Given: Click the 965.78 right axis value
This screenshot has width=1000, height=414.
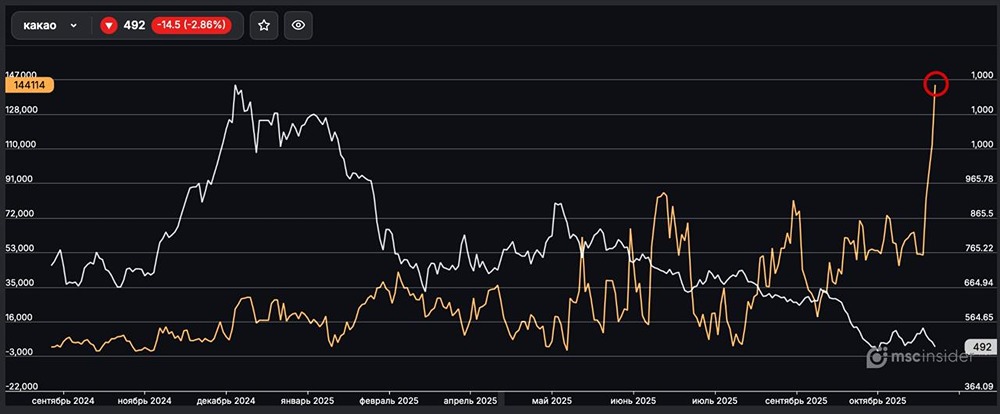Looking at the screenshot, I should coord(979,180).
